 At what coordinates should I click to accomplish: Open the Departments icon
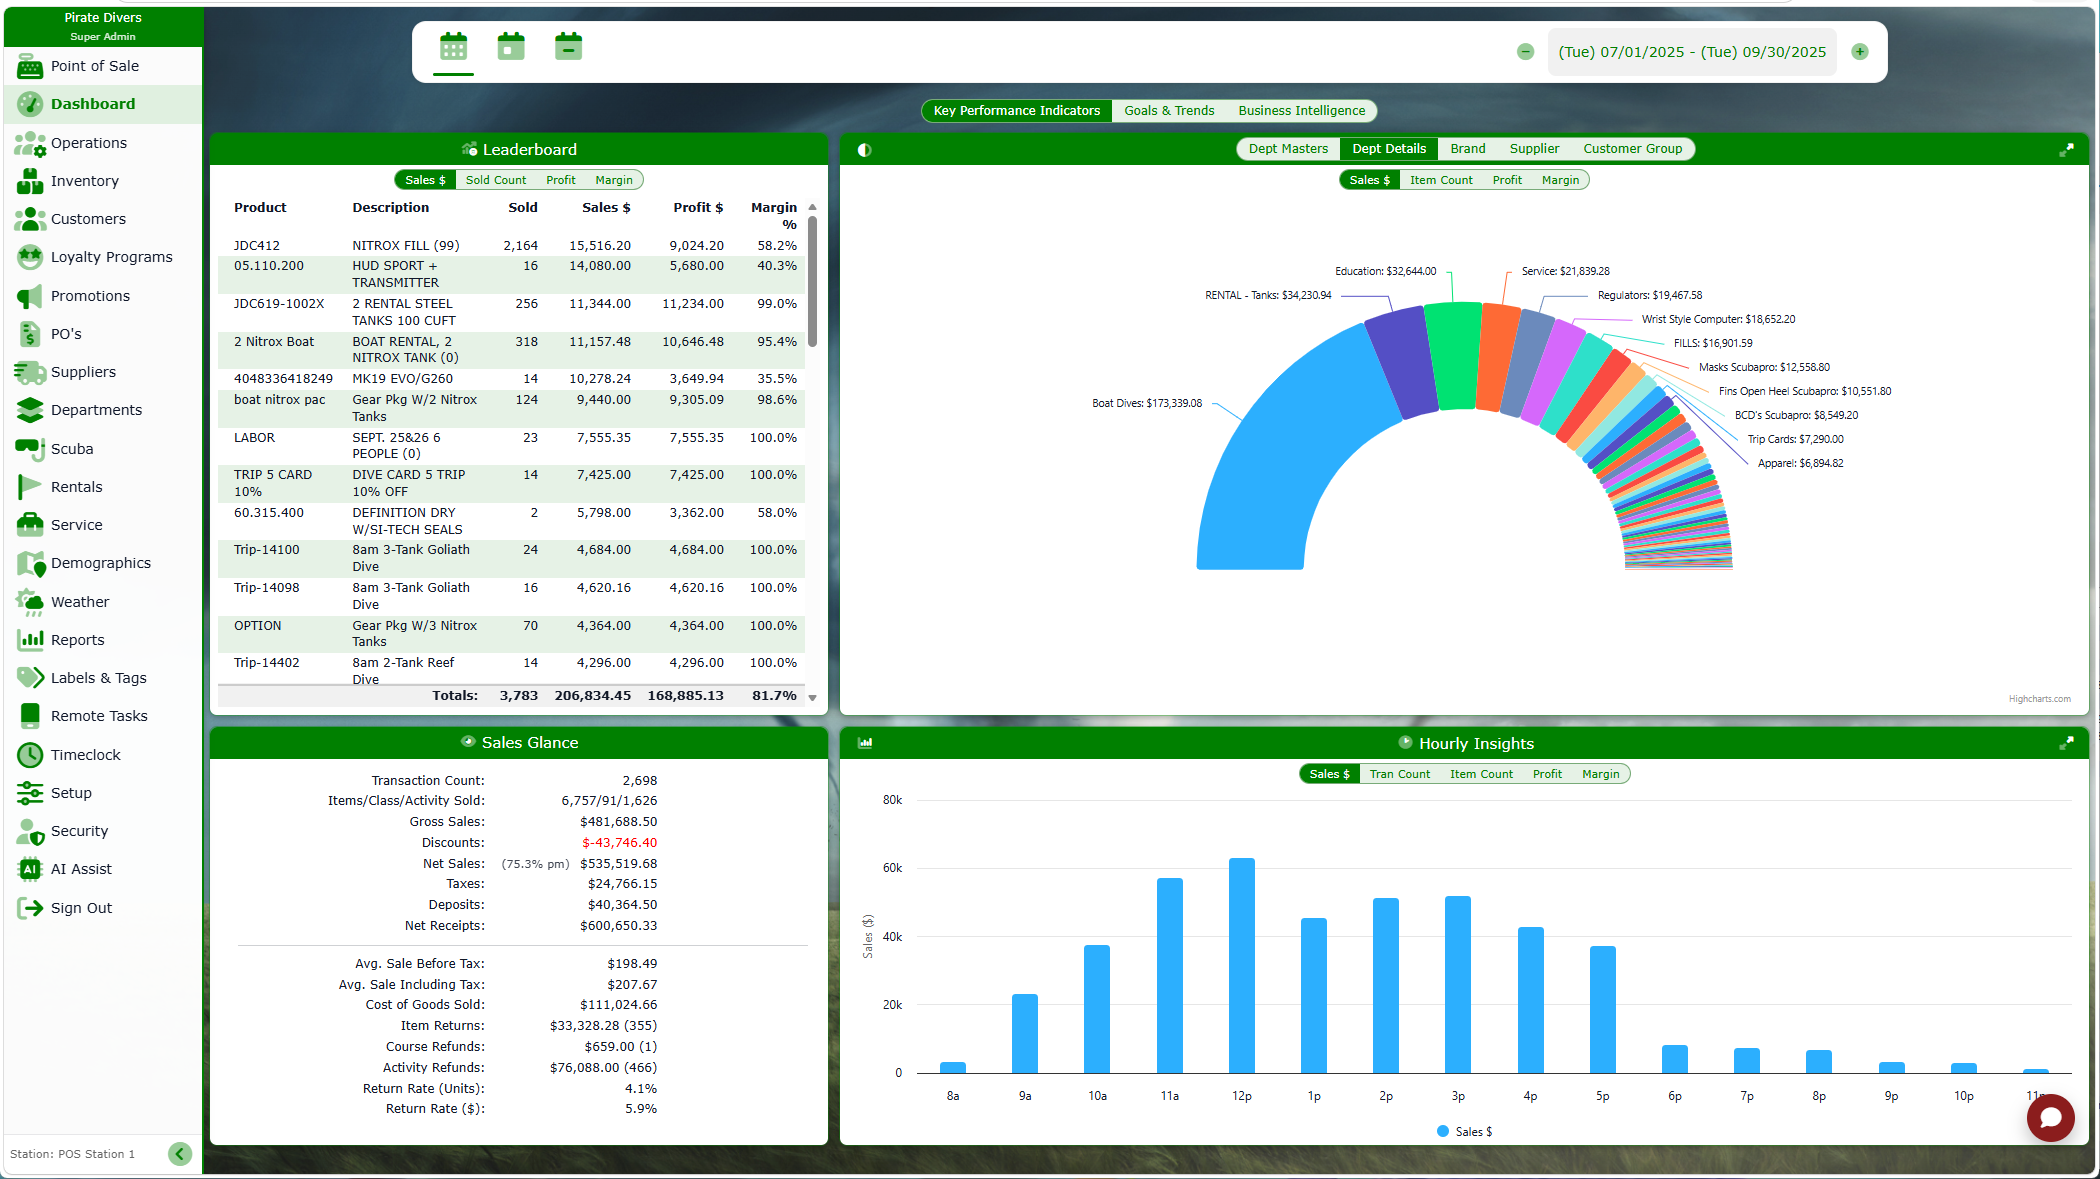coord(30,410)
